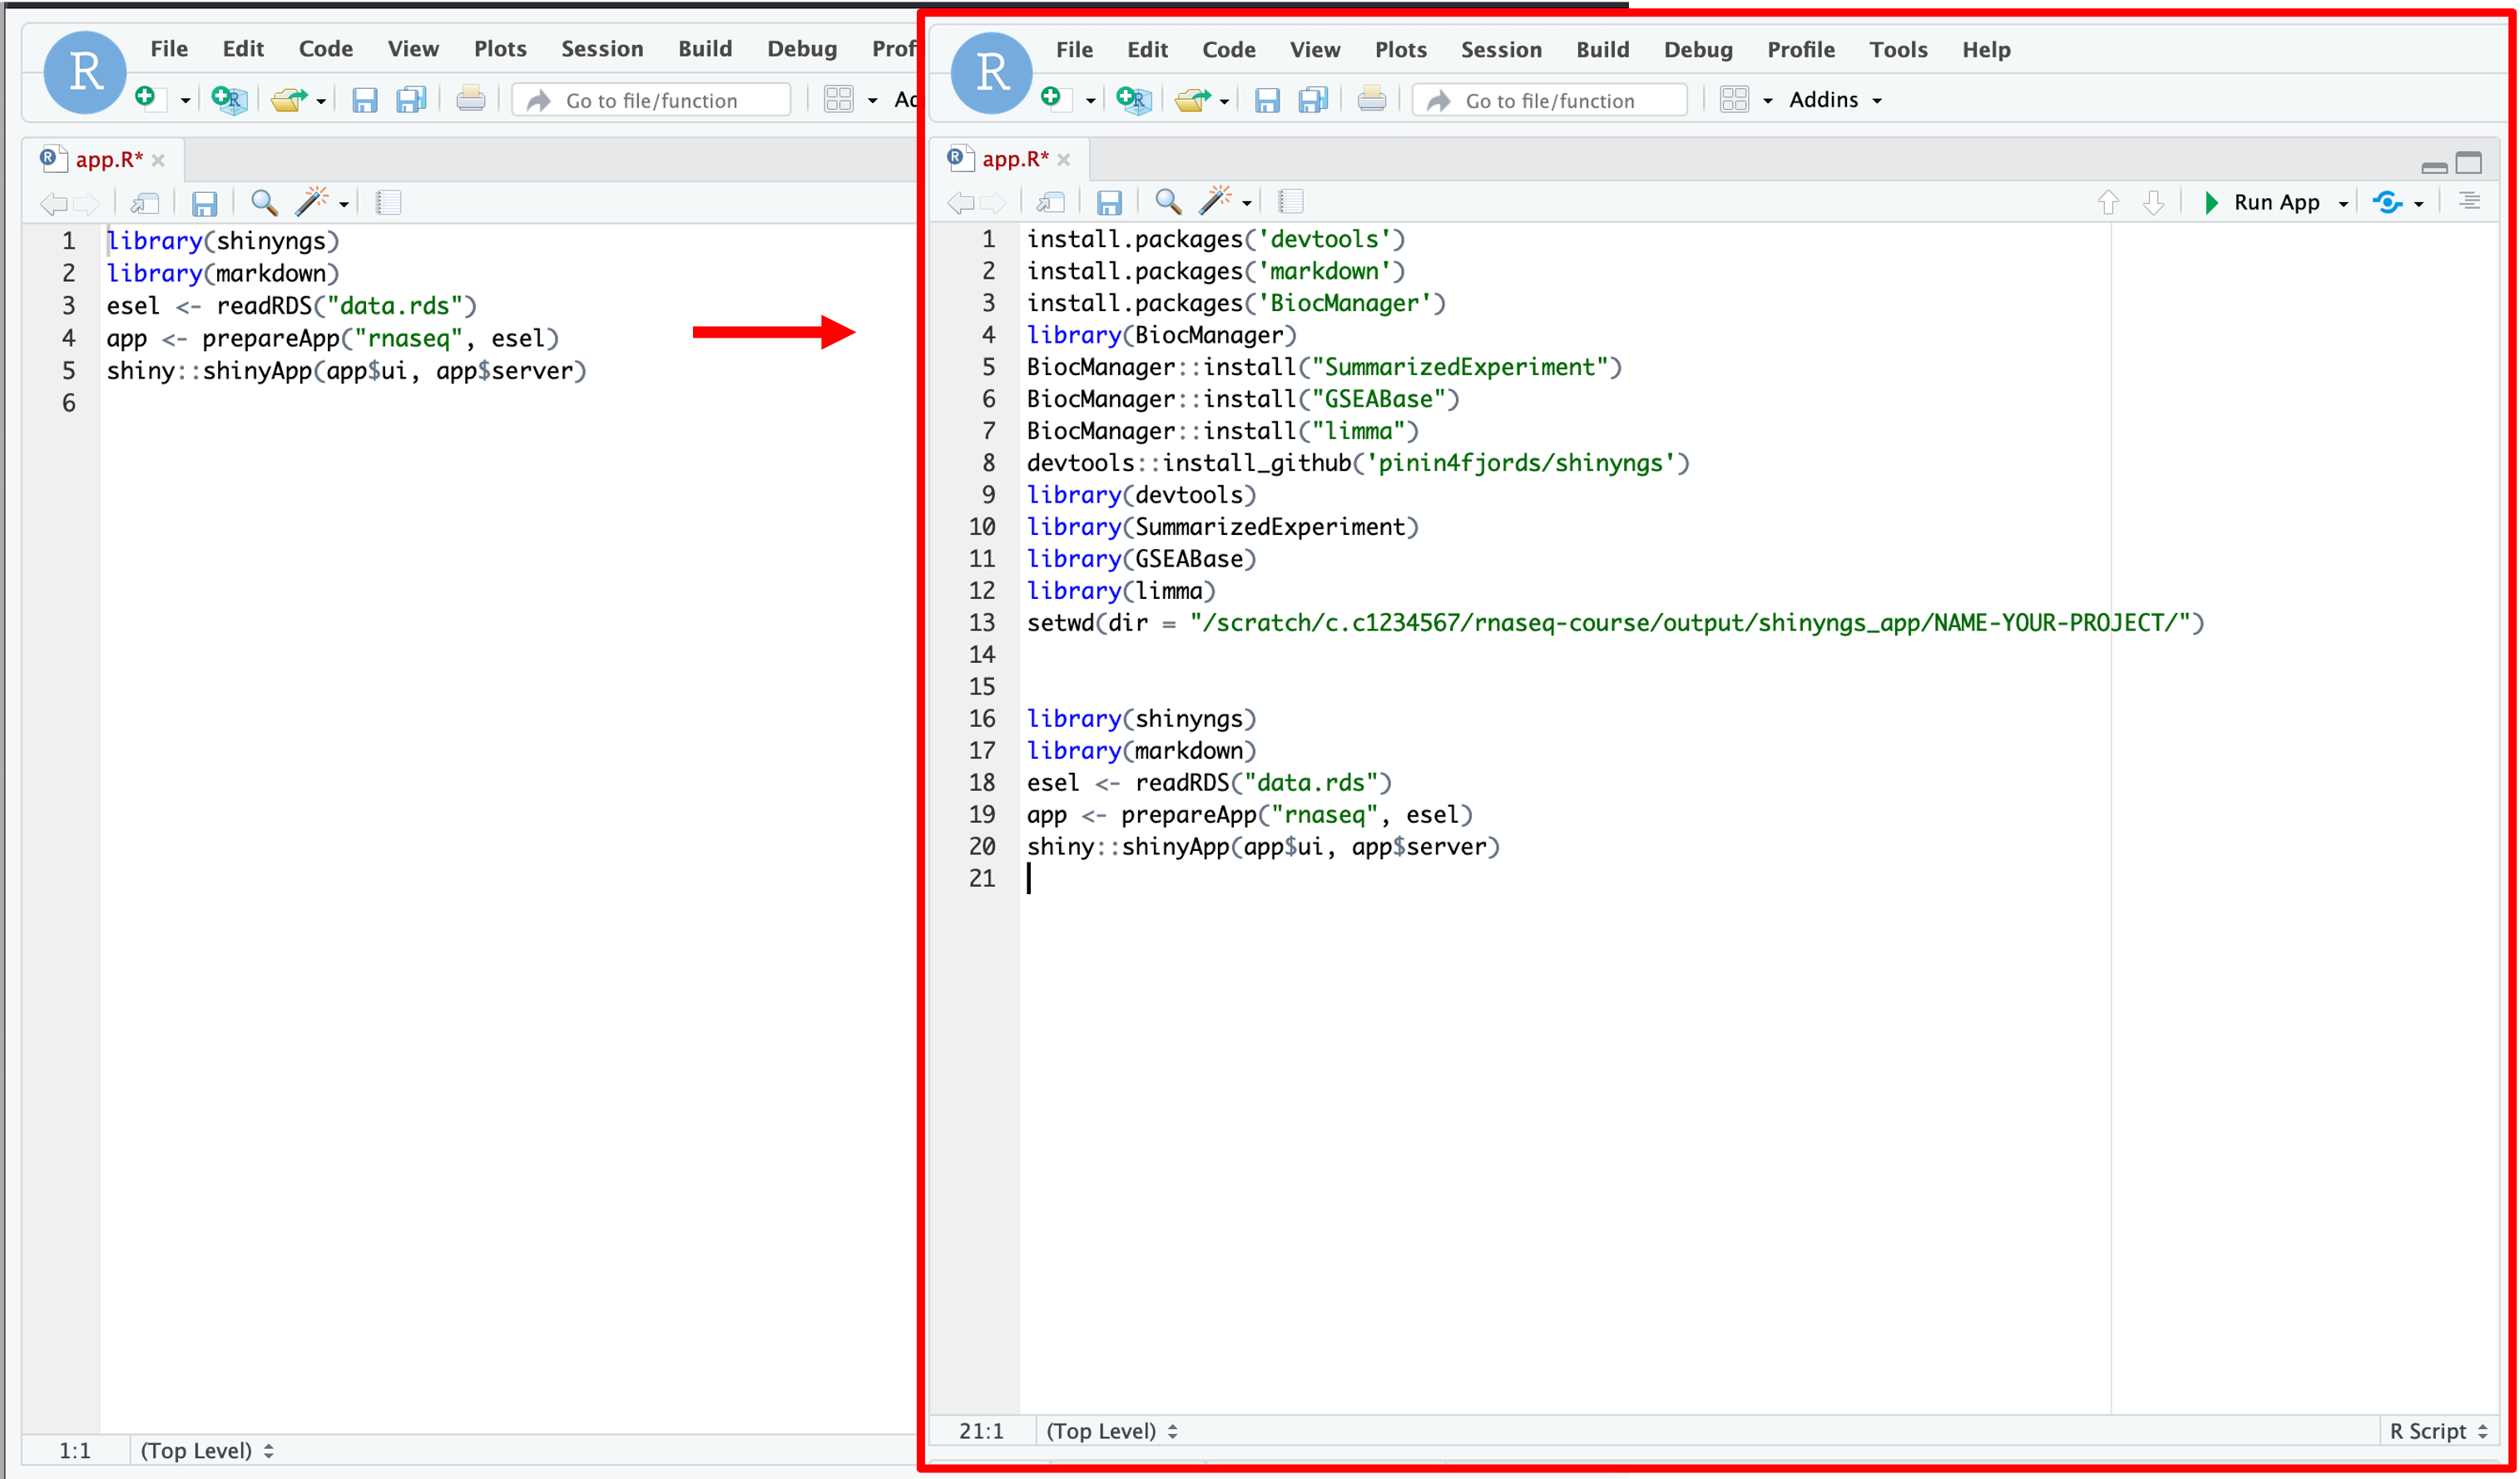Click line 13 setwd code in right editor
Viewport: 2520px width, 1479px height.
pyautogui.click(x=1615, y=623)
